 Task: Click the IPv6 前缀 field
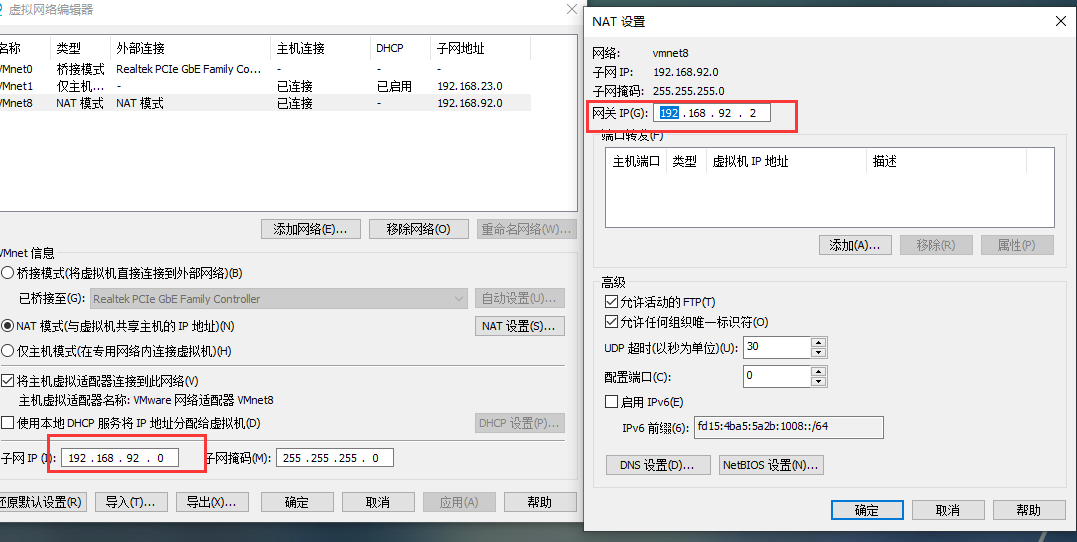click(789, 427)
